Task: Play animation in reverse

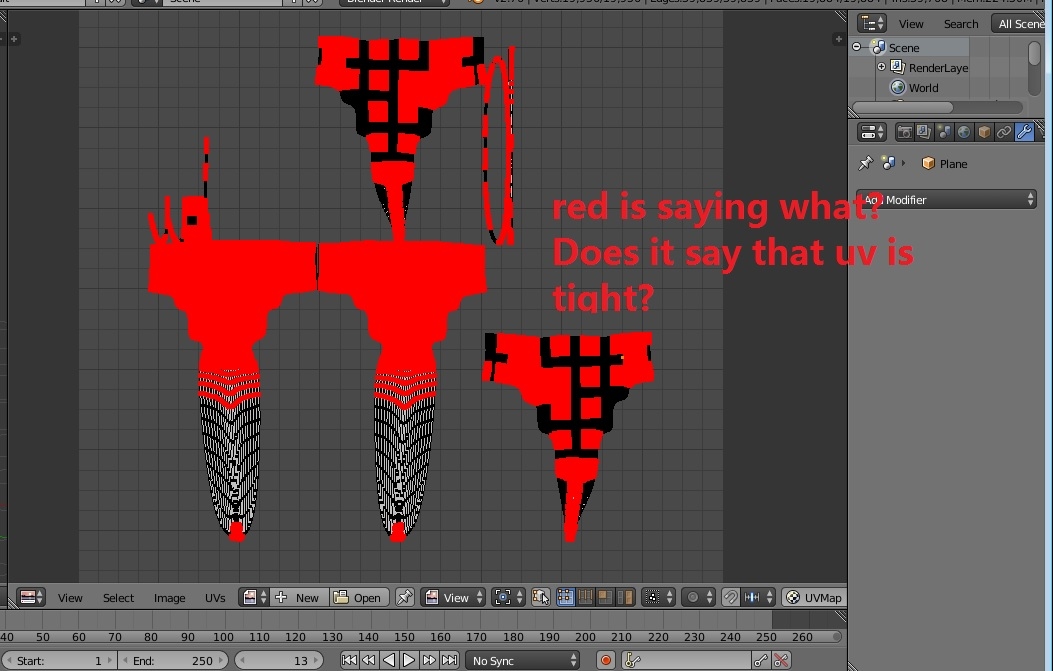Action: tap(388, 660)
